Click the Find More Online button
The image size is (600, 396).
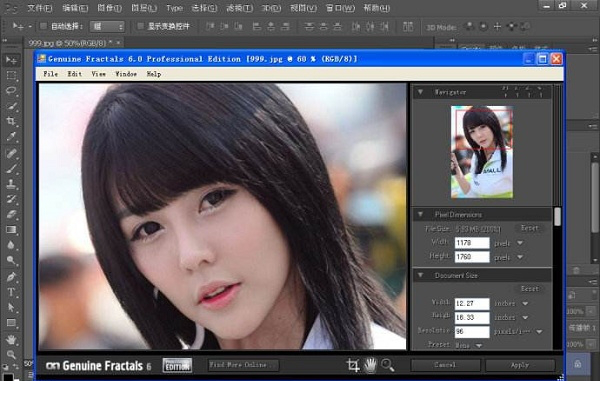coord(243,365)
